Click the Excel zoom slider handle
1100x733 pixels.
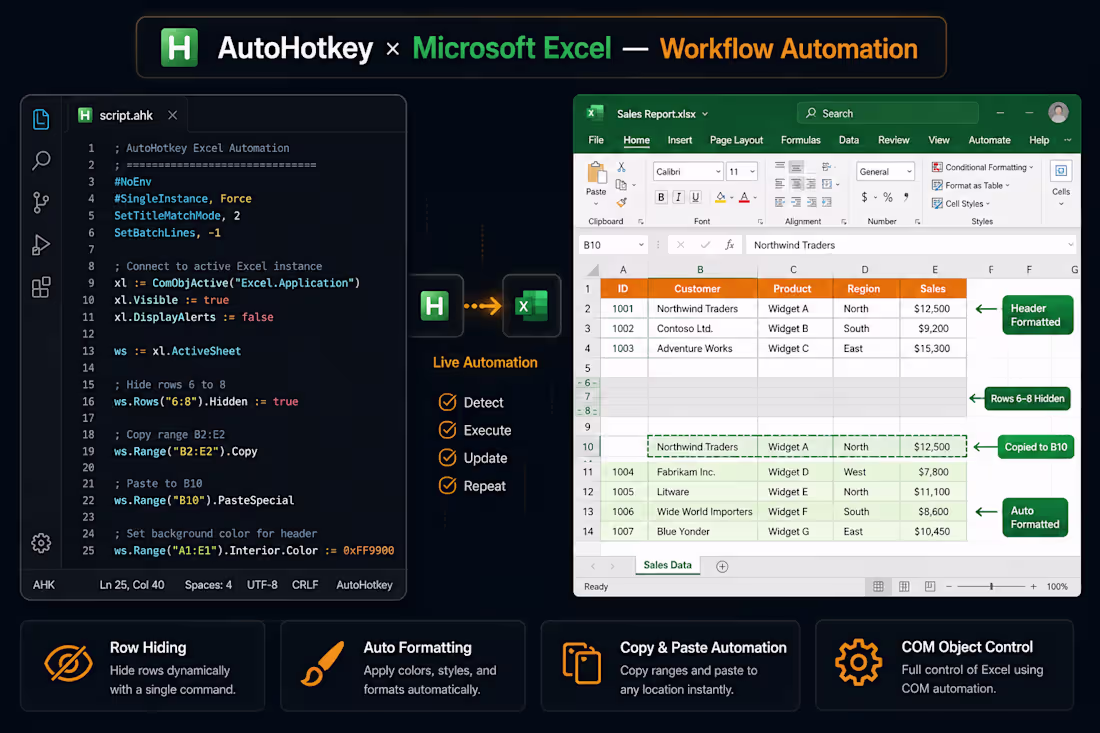[x=991, y=586]
